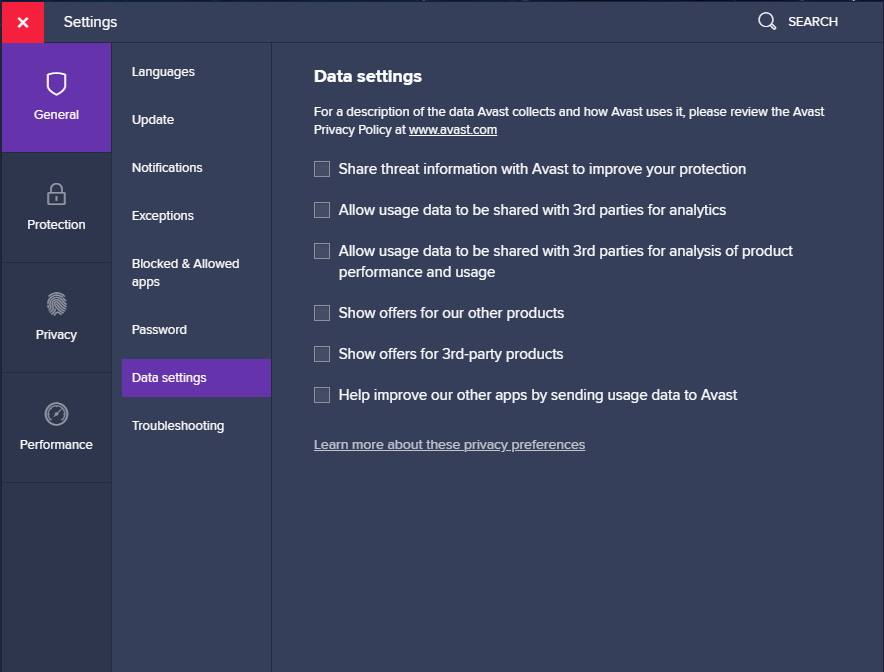Screen dimensions: 884x672
Task: Click the General shield icon
Action: click(x=56, y=84)
